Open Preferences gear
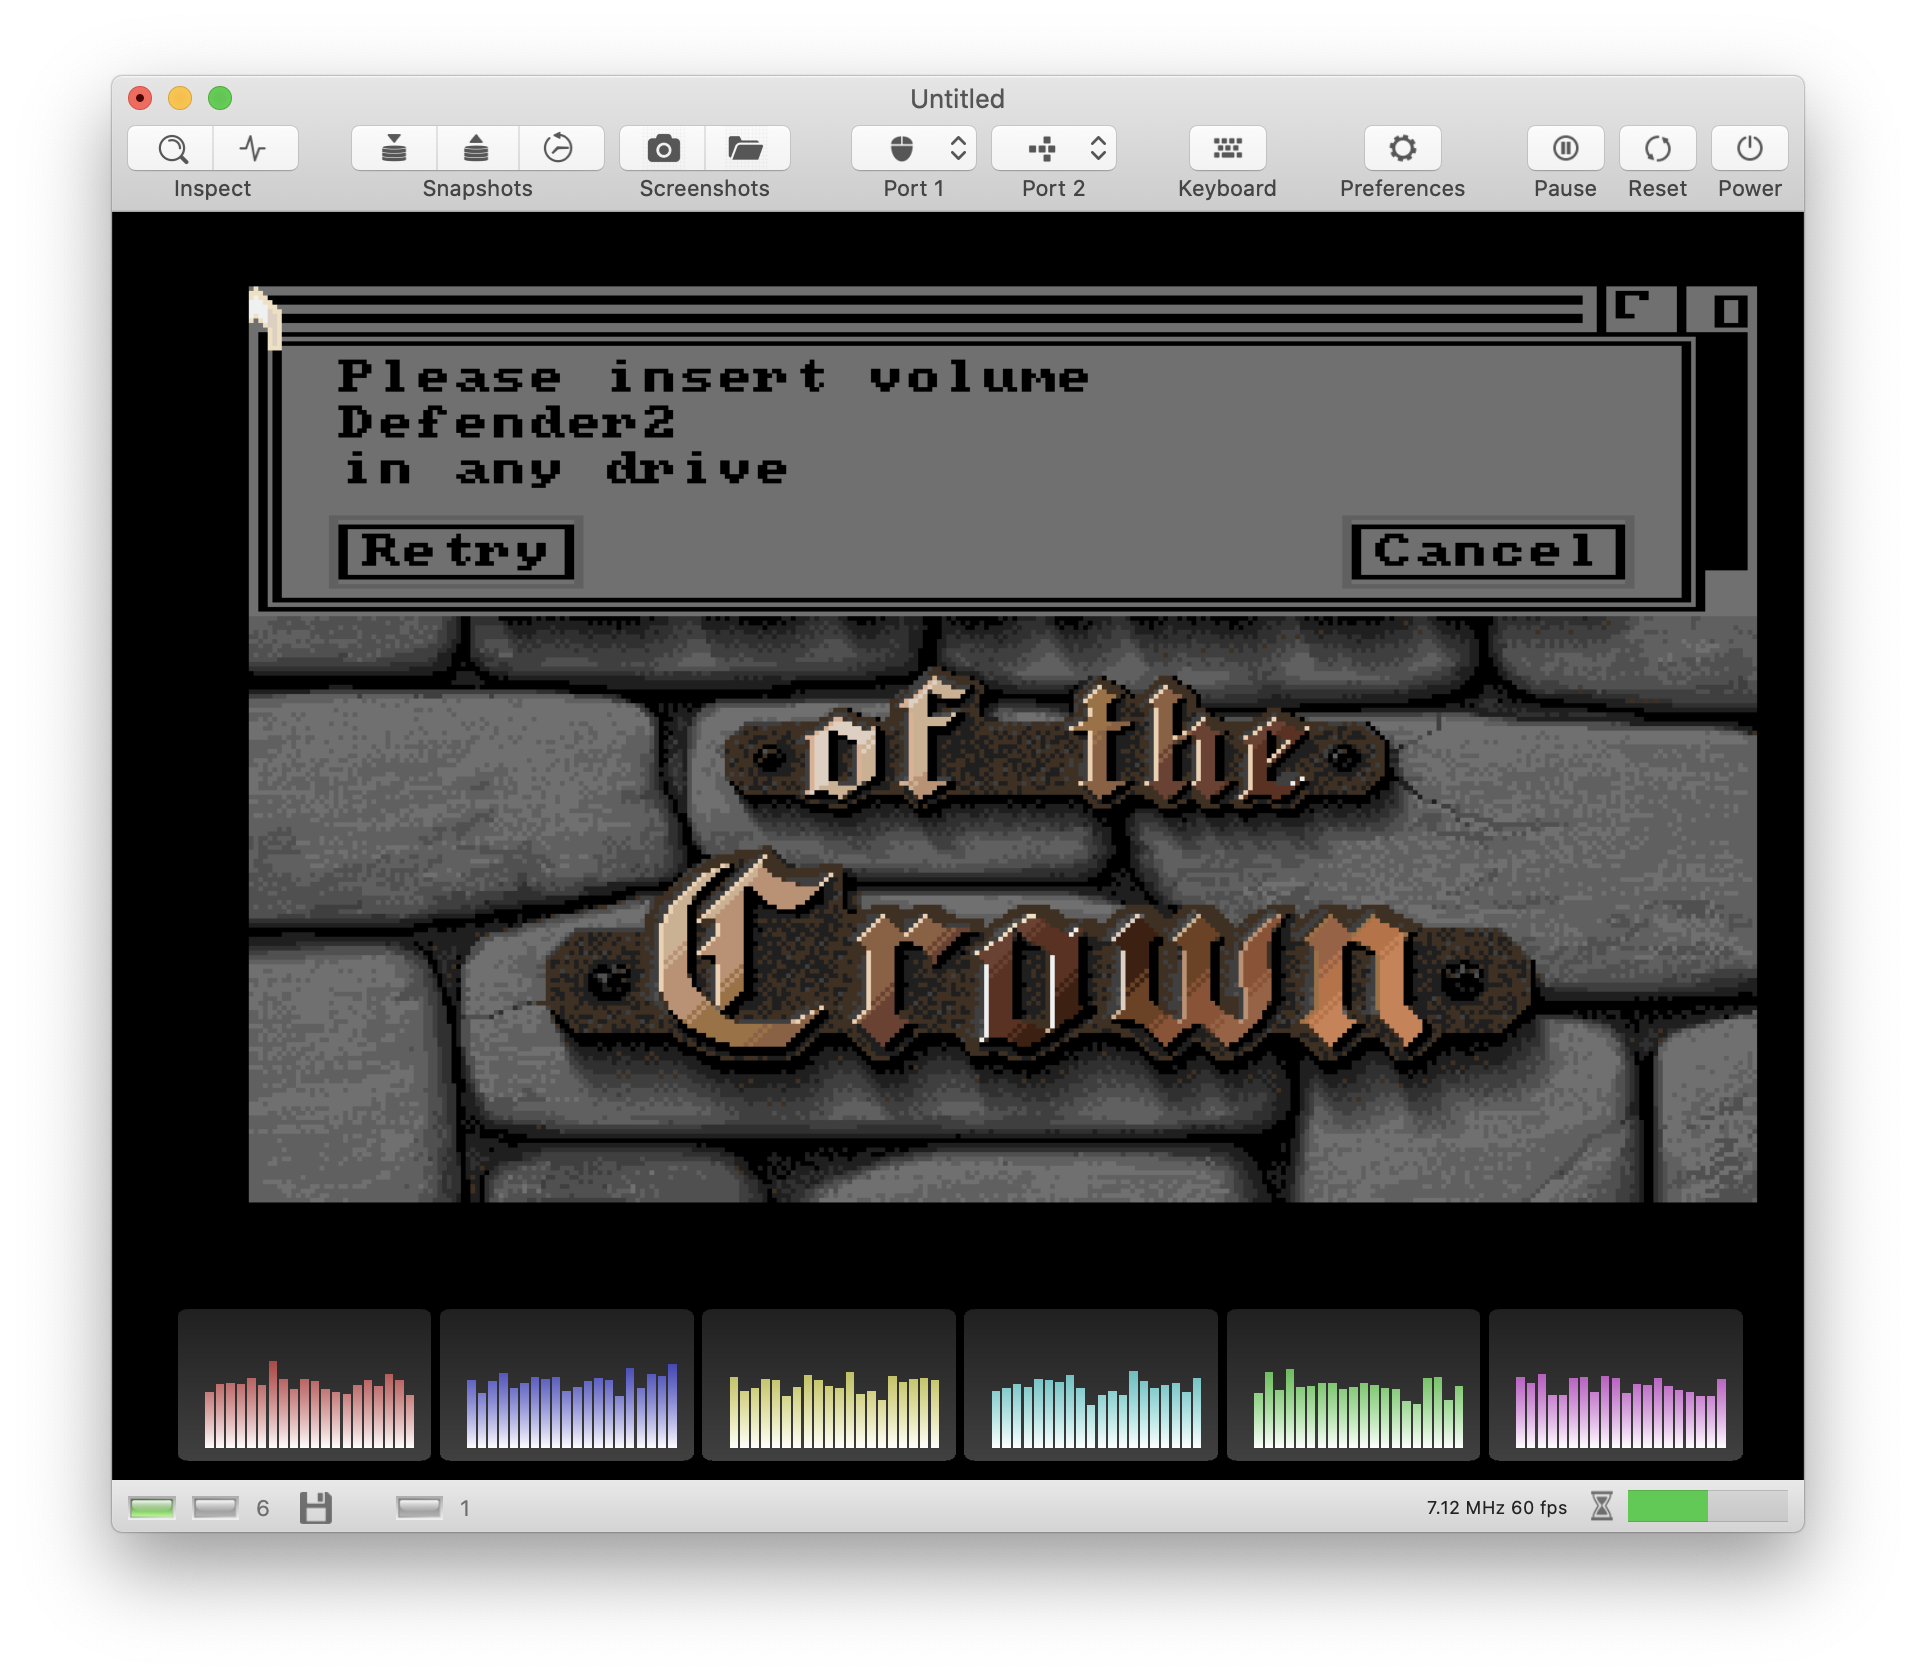This screenshot has width=1916, height=1680. tap(1402, 149)
